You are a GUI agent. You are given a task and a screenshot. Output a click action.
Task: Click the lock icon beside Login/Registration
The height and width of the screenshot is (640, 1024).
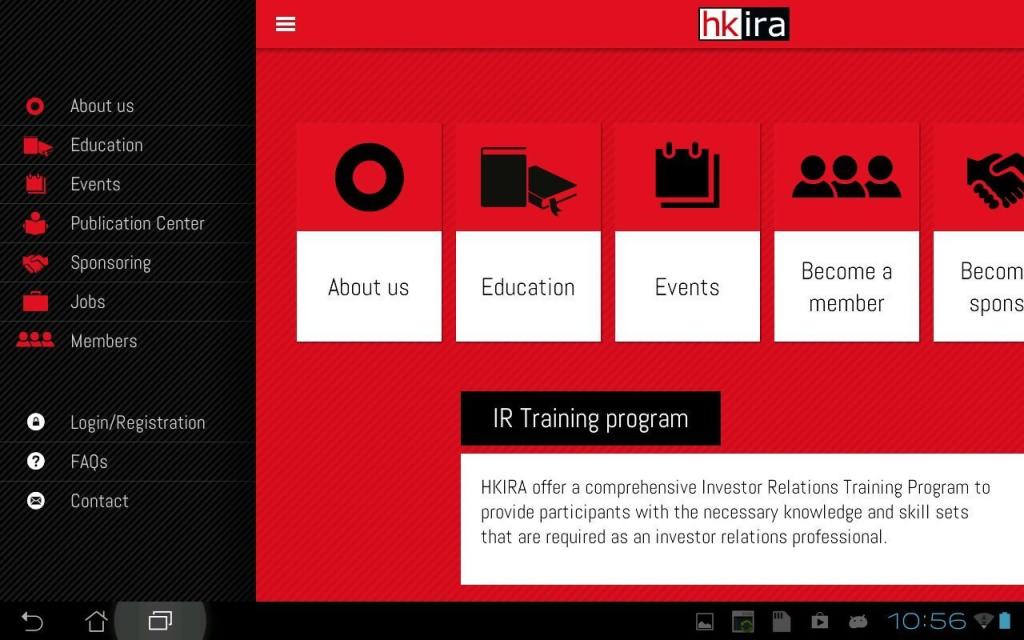[36, 422]
